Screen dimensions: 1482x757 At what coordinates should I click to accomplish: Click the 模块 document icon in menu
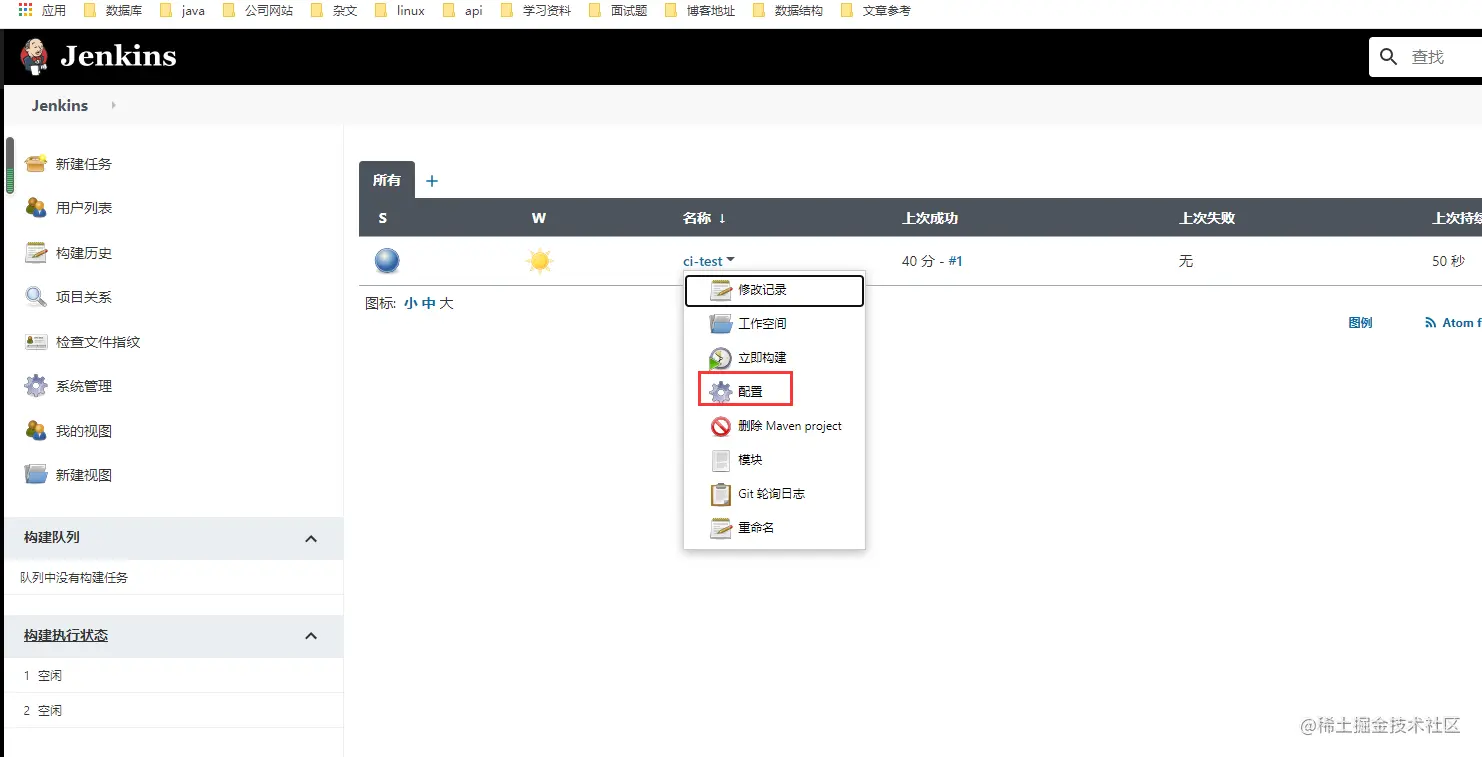point(721,460)
